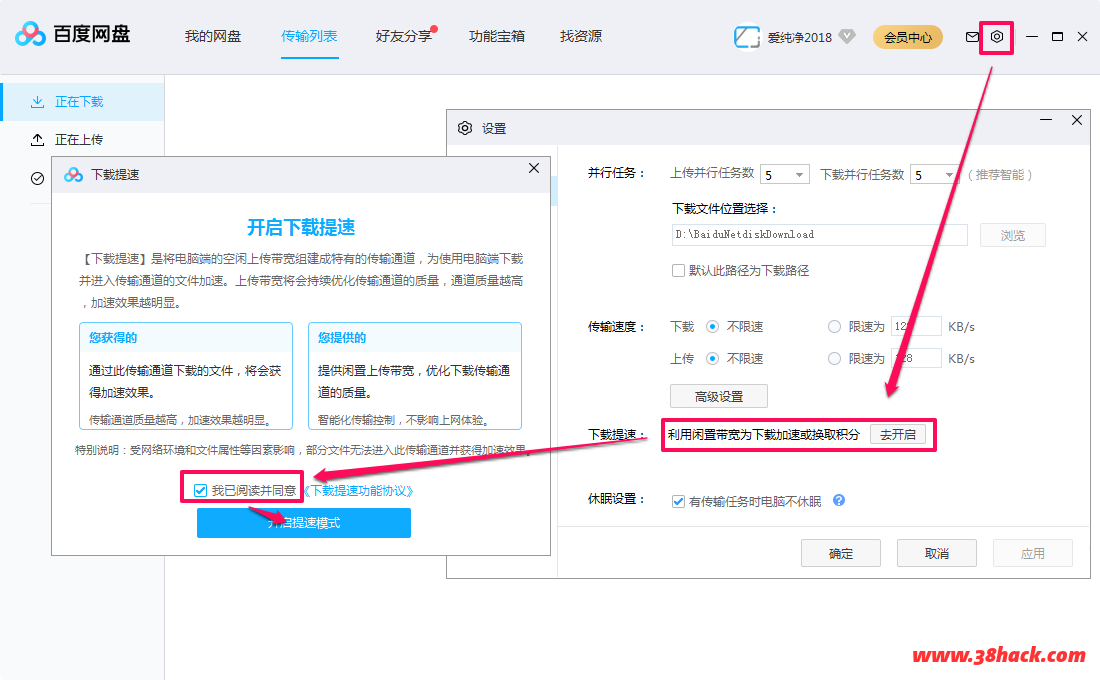
Task: Expand 下载并行任务数 dropdown
Action: click(933, 175)
